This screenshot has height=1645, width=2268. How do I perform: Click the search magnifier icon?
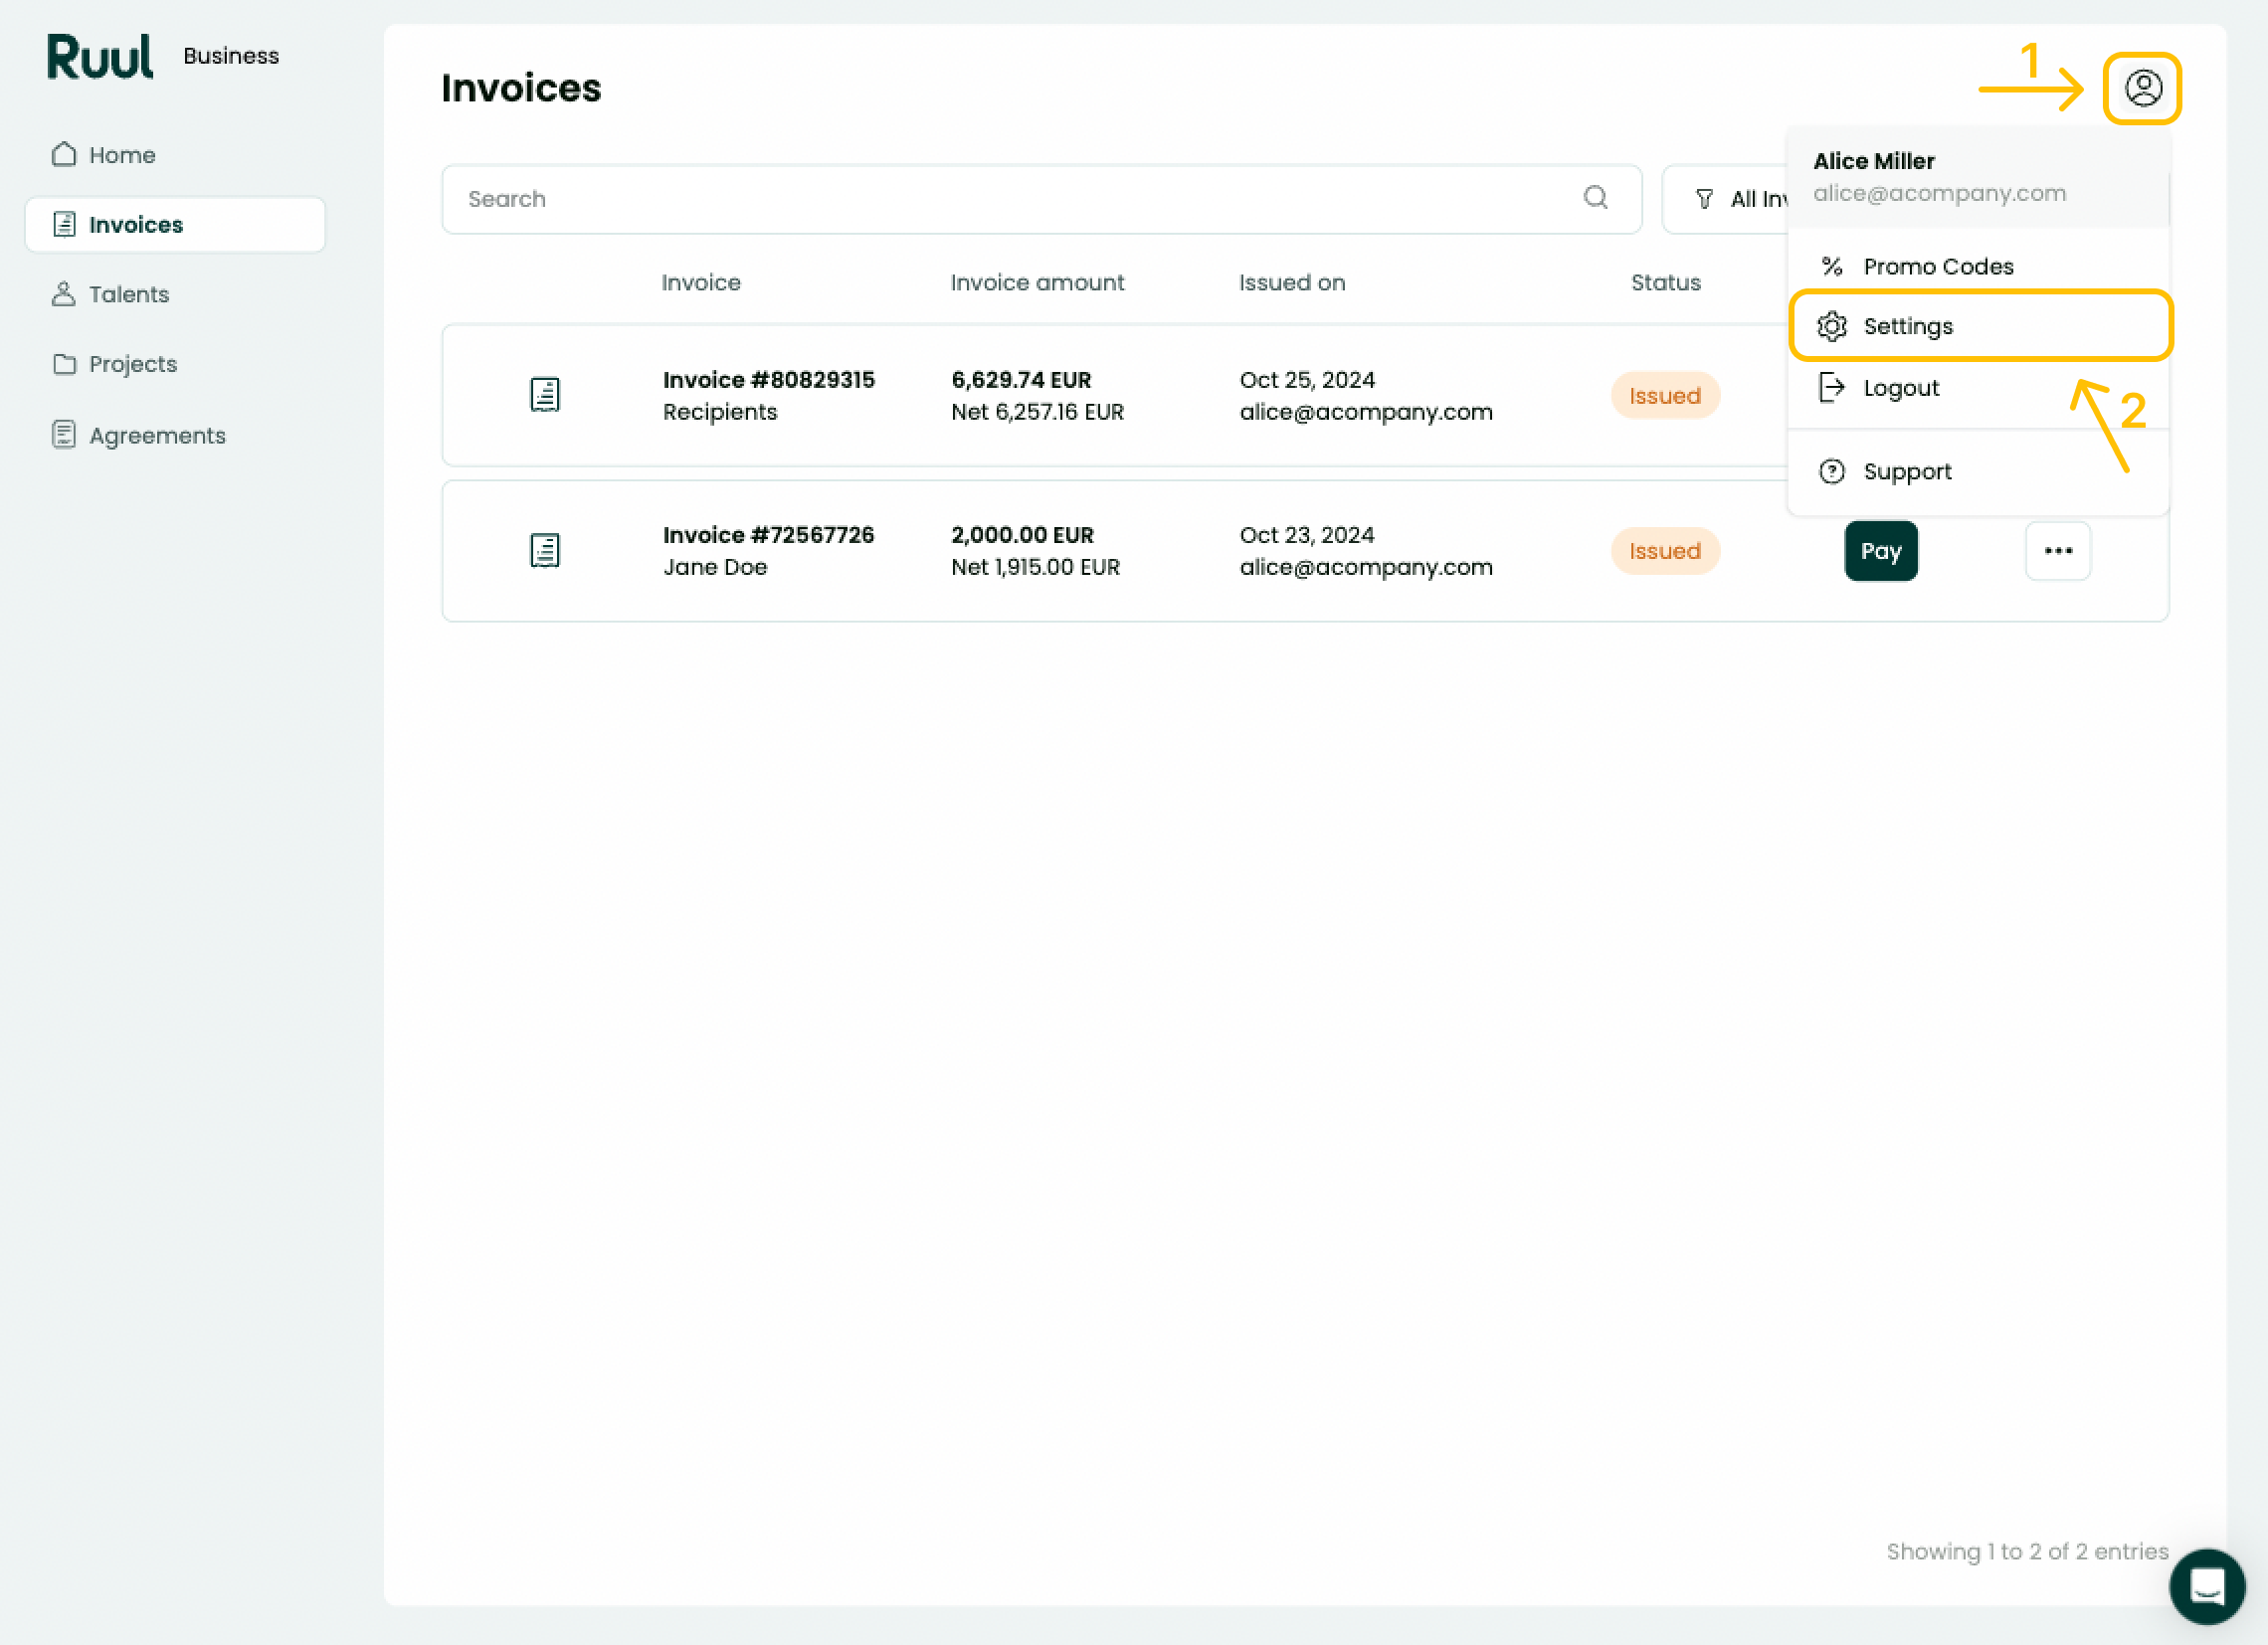click(1596, 198)
